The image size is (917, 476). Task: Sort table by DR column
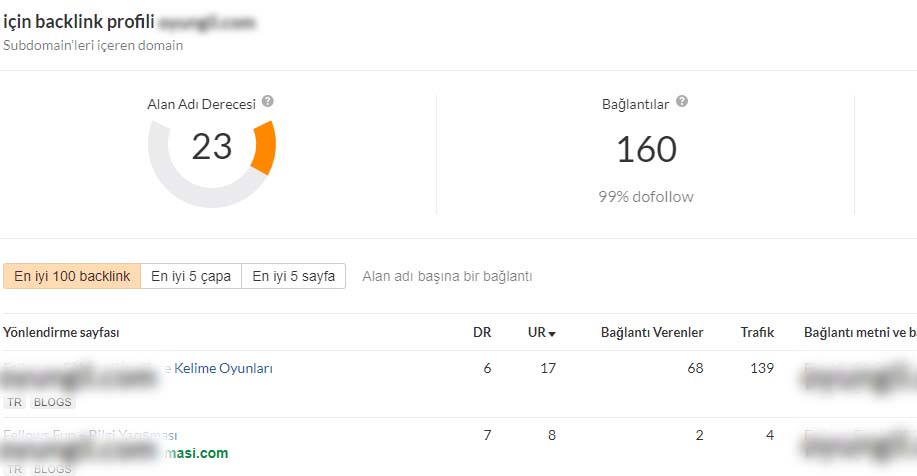click(x=482, y=332)
